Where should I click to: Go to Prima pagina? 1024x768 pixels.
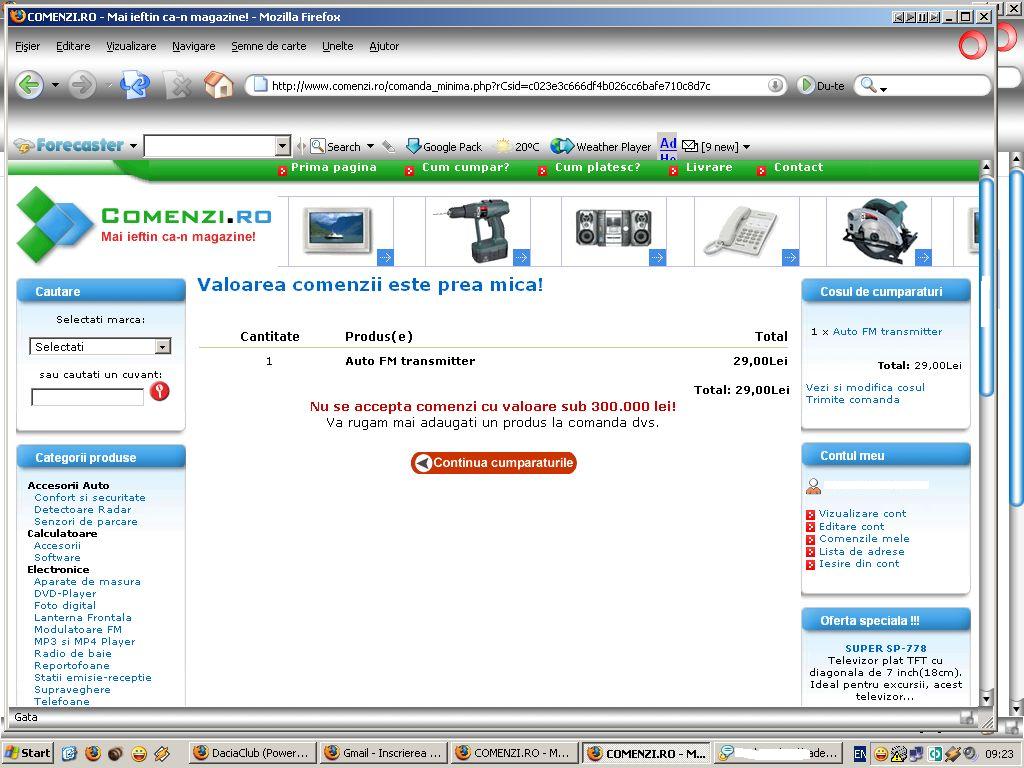pos(334,168)
